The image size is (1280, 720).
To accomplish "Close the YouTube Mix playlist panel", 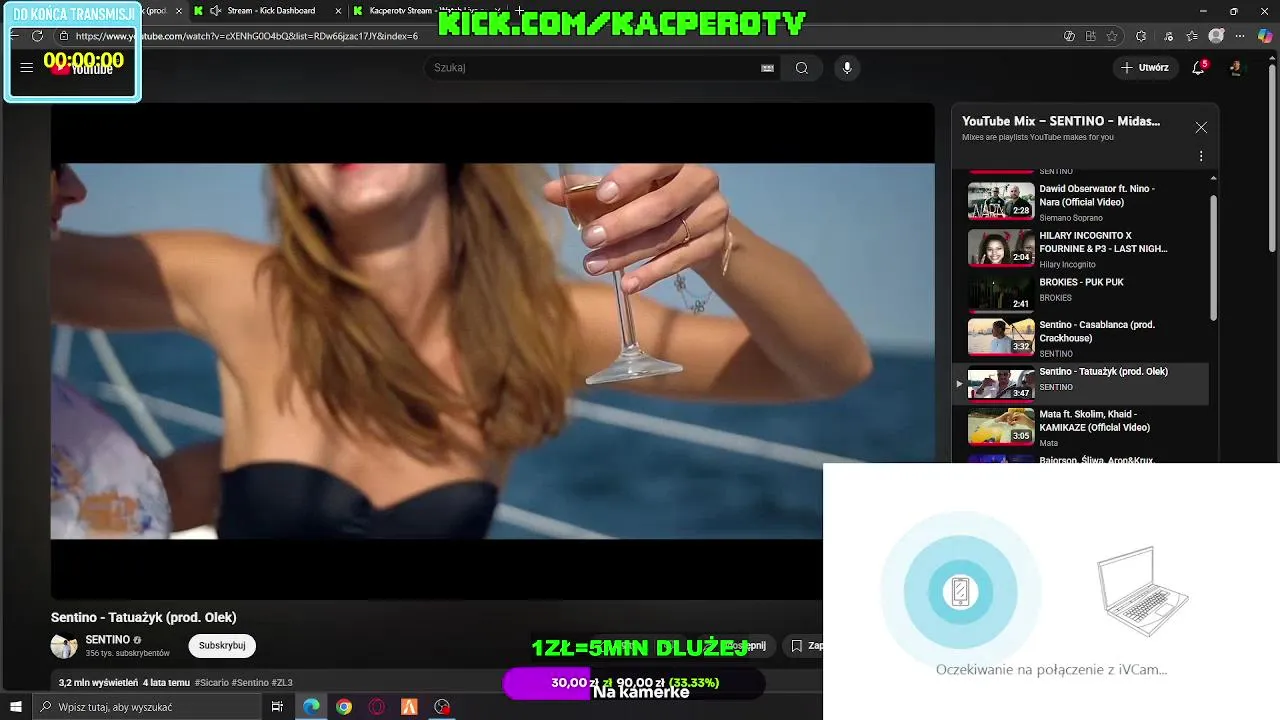I will coord(1201,127).
